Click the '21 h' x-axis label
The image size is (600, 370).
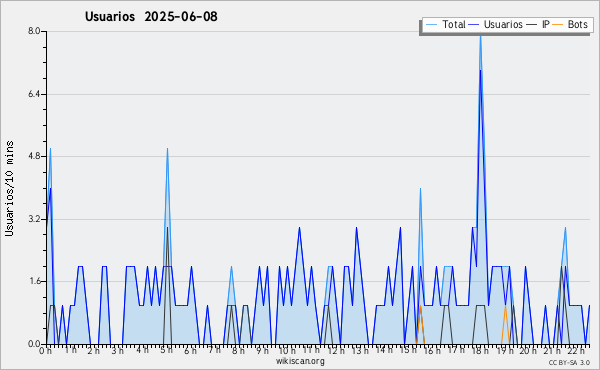[x=553, y=351]
